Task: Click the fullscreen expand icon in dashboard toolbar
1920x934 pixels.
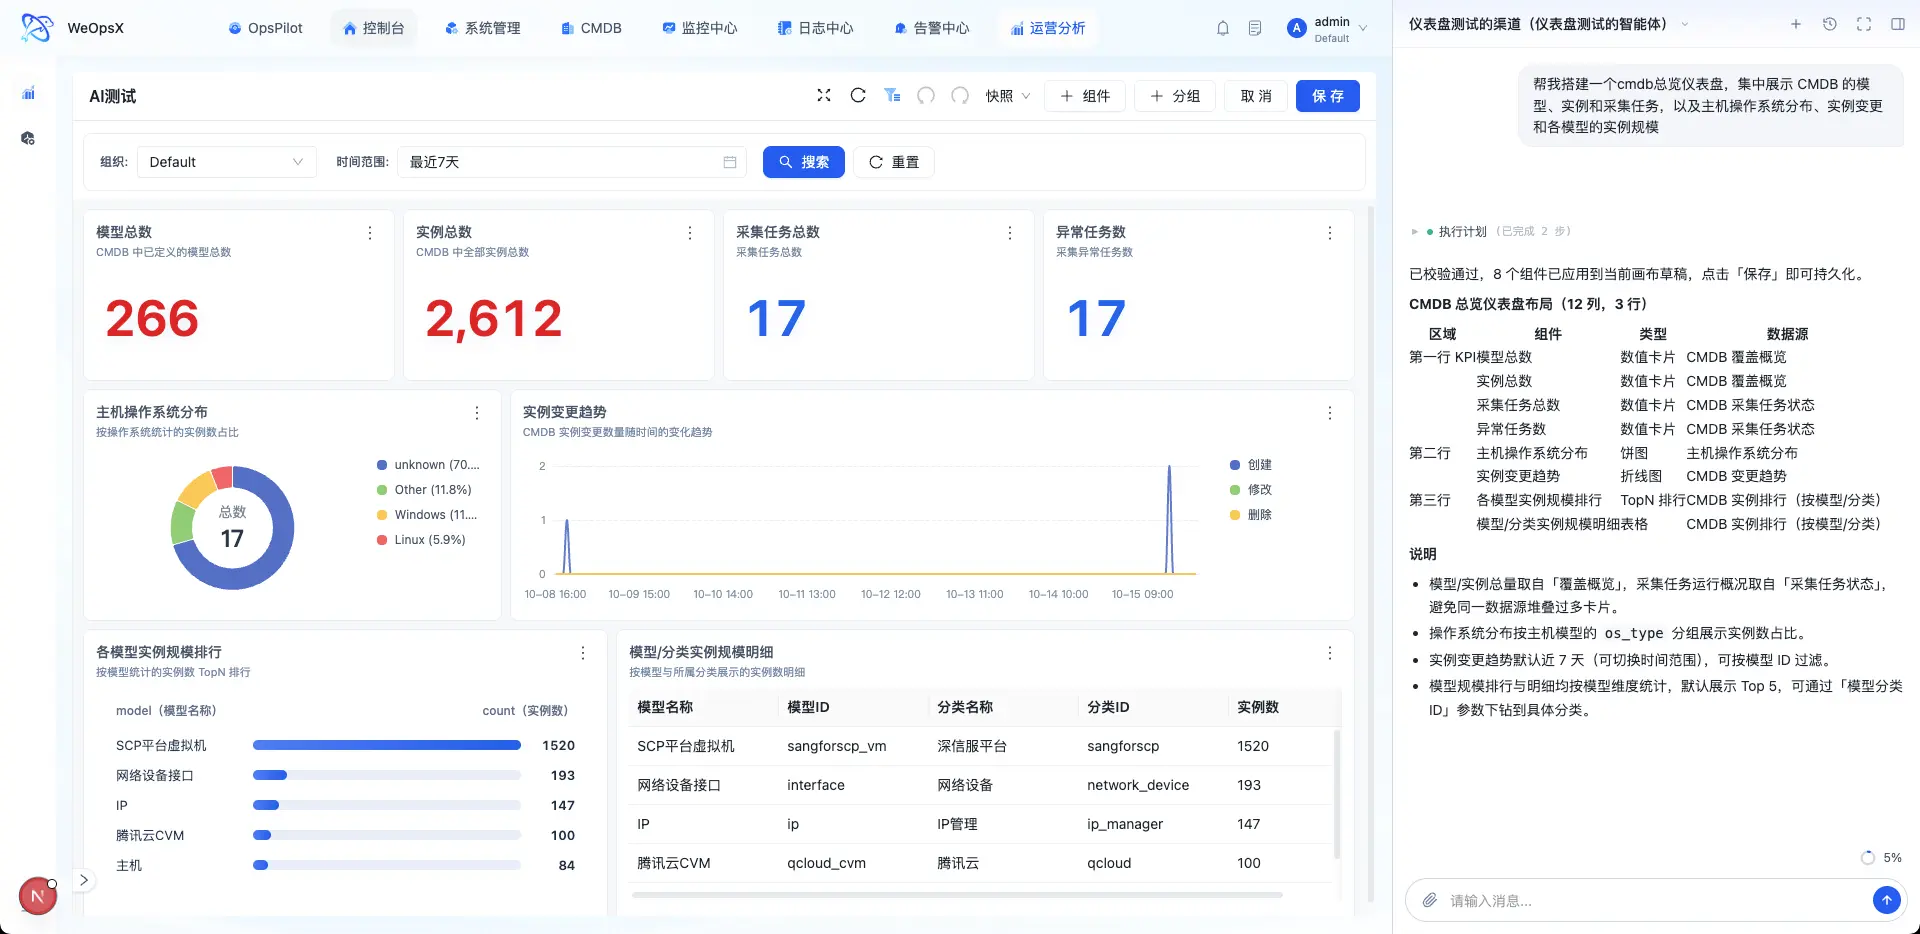Action: [x=824, y=95]
